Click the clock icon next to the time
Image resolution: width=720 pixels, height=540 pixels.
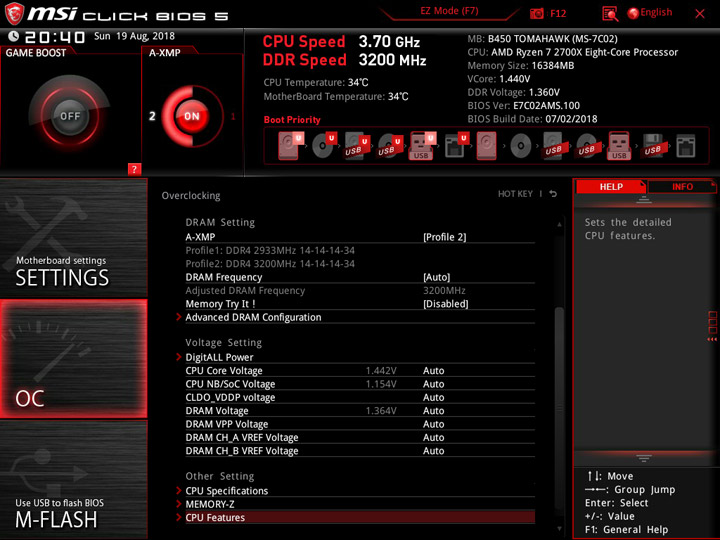13,36
